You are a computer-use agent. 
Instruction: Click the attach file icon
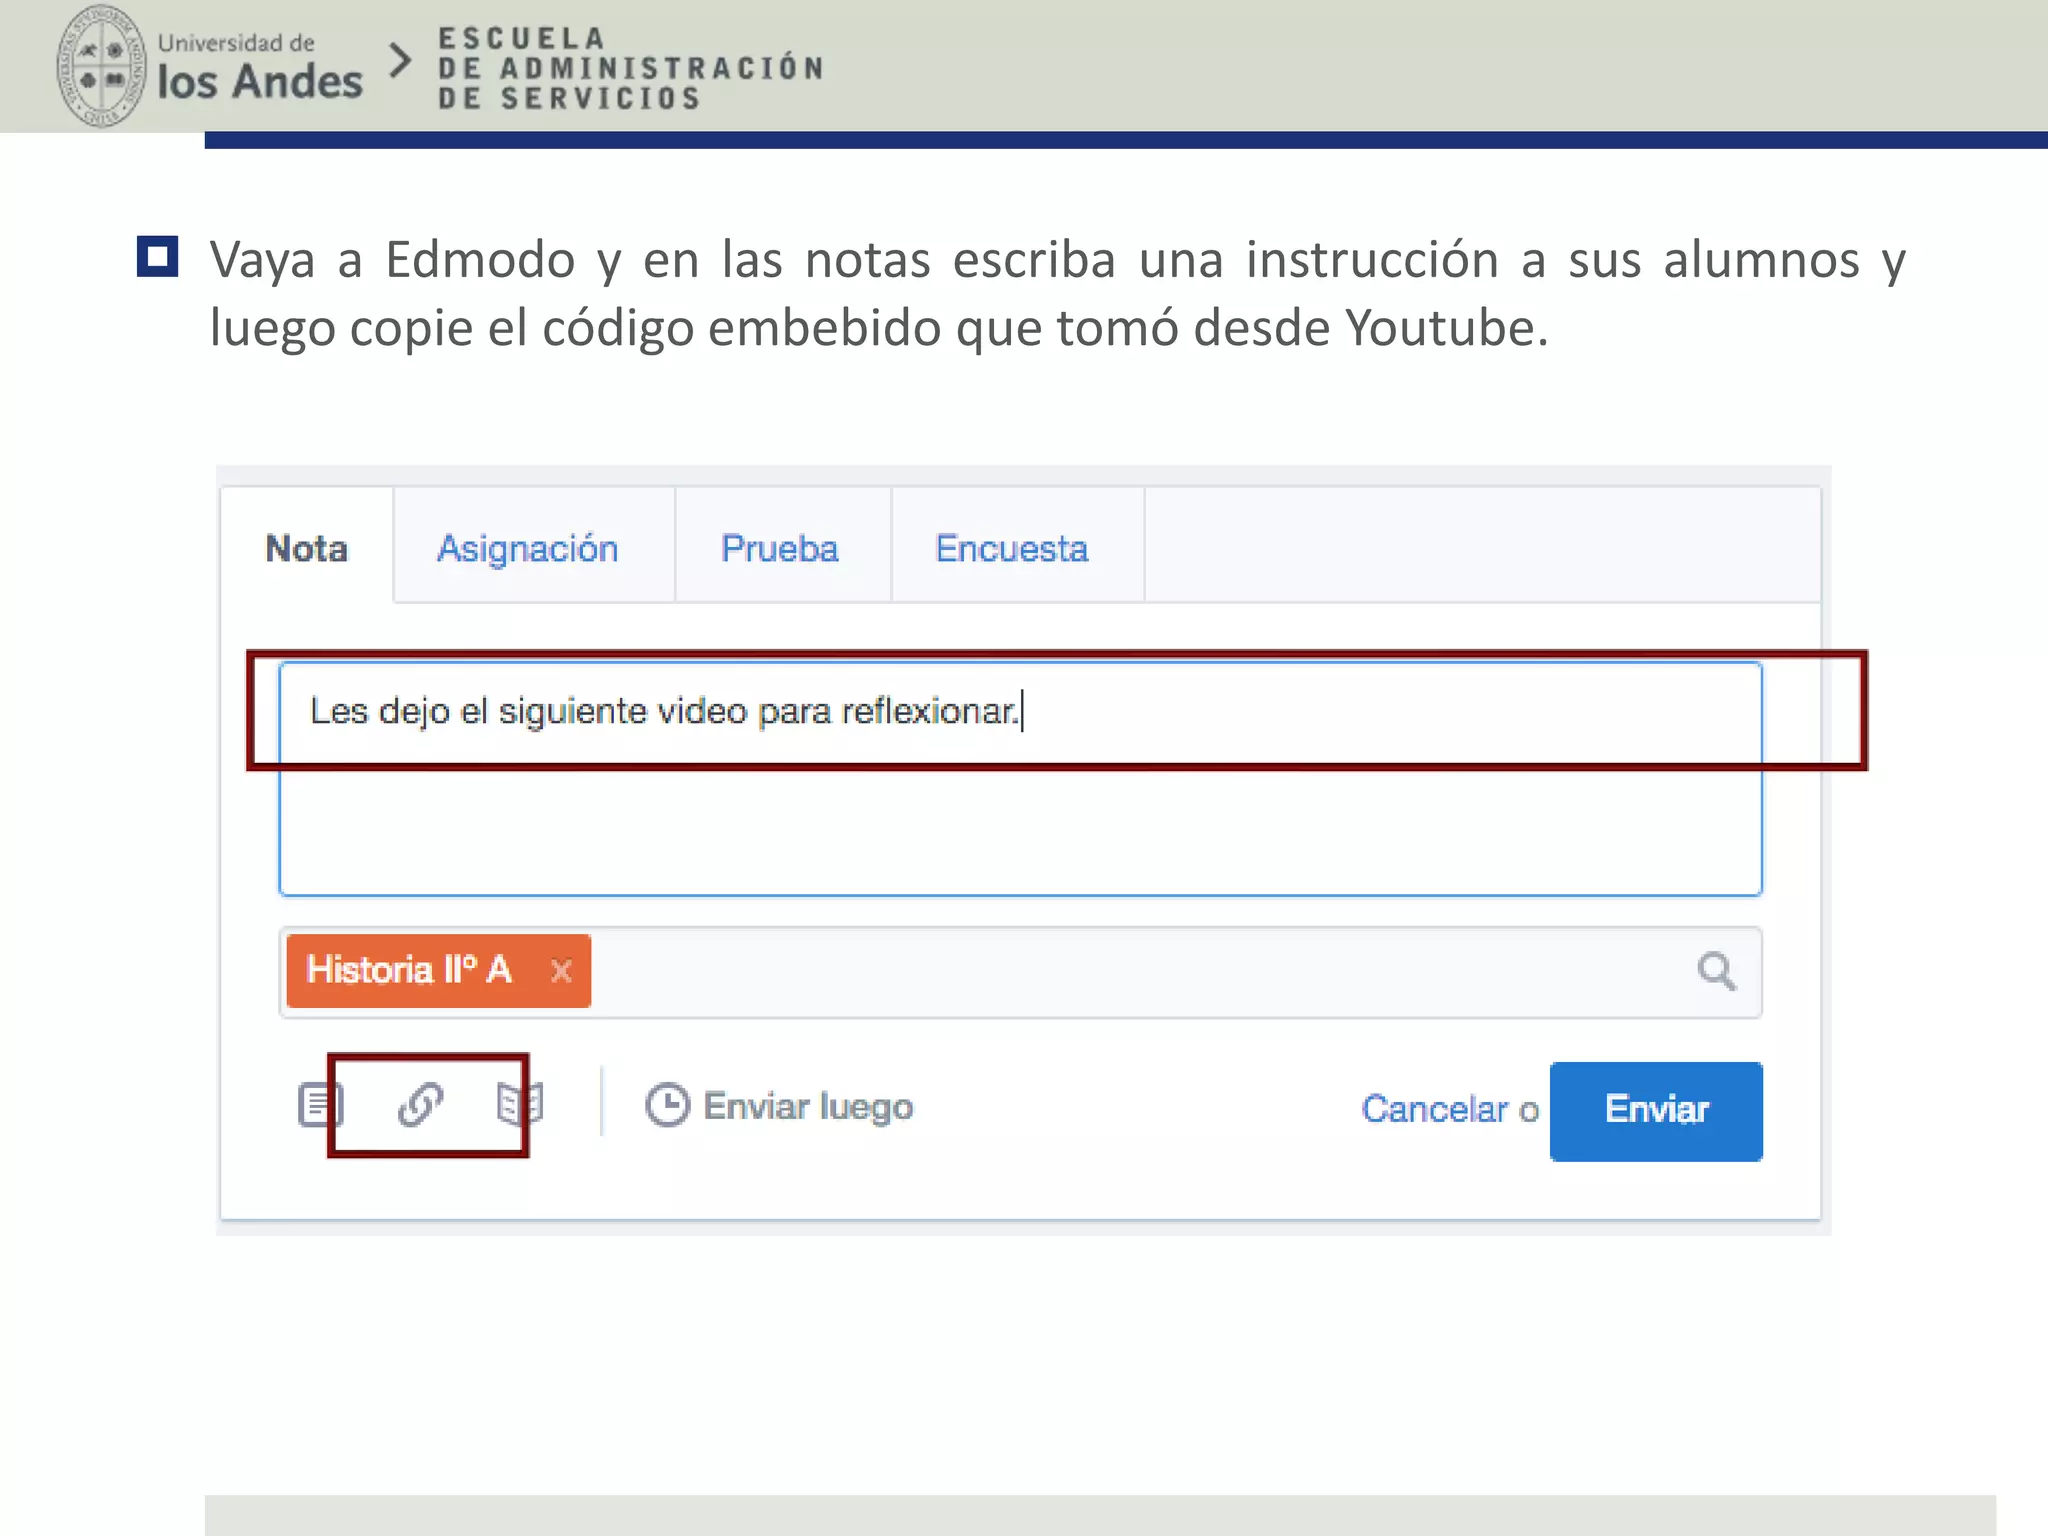[320, 1105]
